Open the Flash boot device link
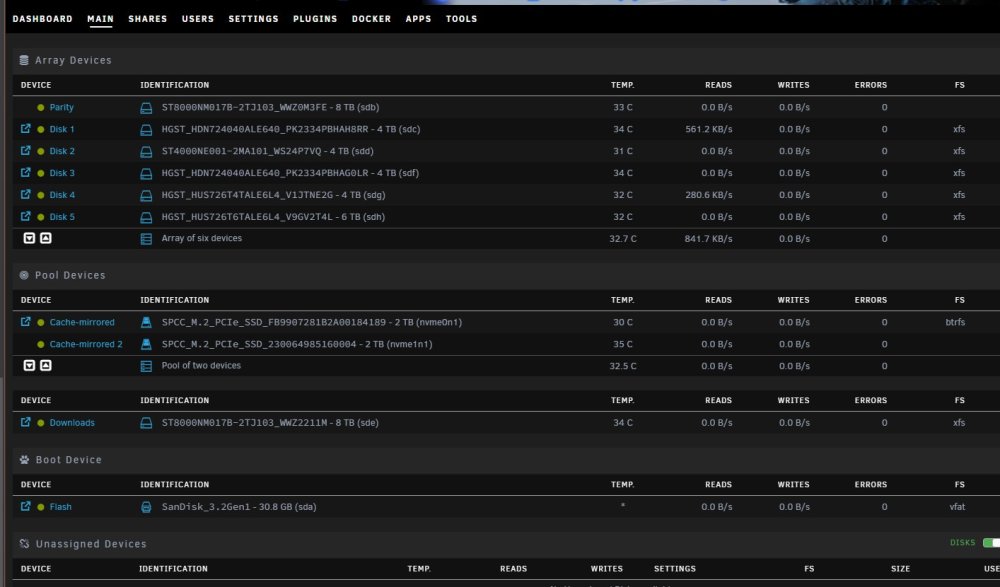Viewport: 1000px width, 587px height. pyautogui.click(x=61, y=507)
